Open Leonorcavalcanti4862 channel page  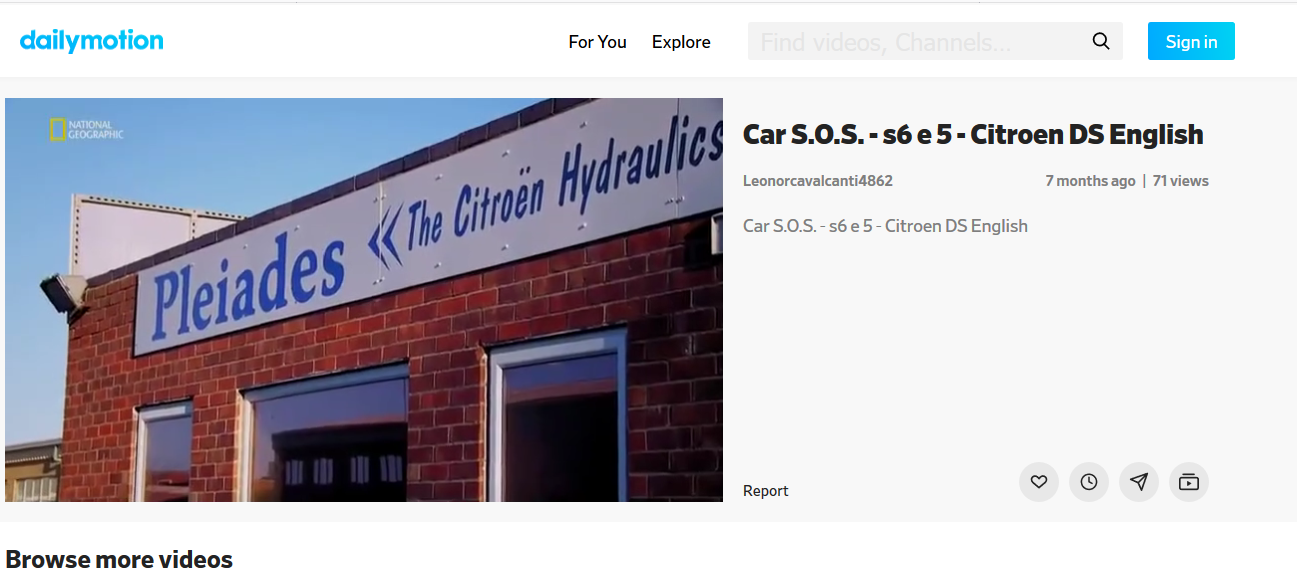coord(818,181)
